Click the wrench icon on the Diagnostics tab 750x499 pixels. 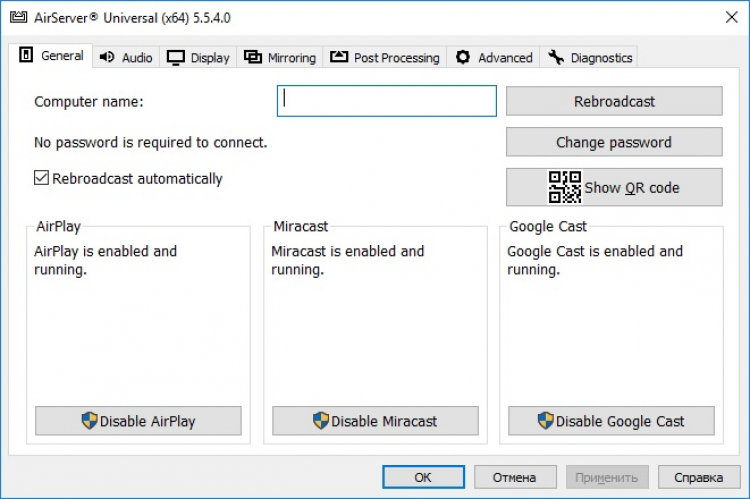(x=556, y=57)
